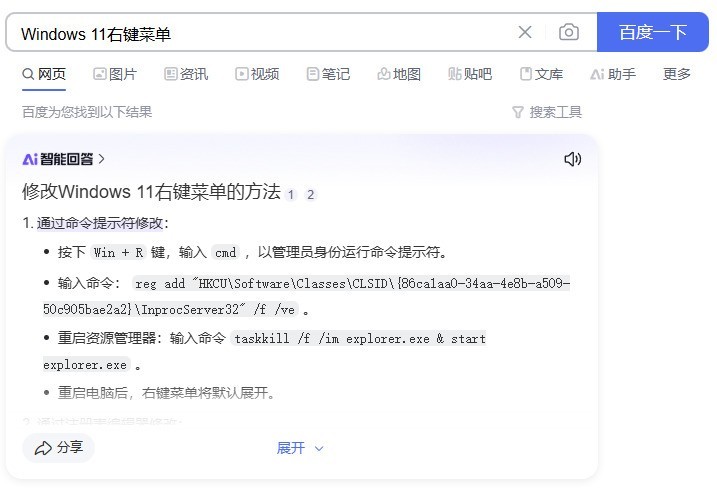Screen dimensions: 717x490
Task: Switch to the 图片 tab
Action: (115, 74)
